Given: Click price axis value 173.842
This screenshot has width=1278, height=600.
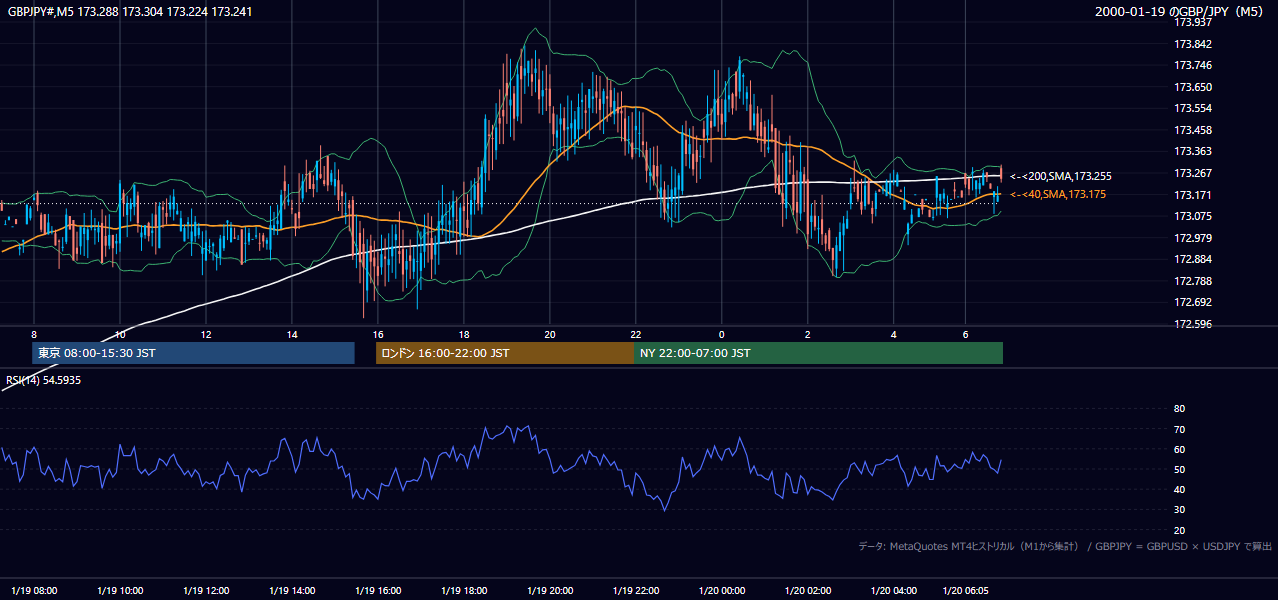Looking at the screenshot, I should click(x=1192, y=44).
